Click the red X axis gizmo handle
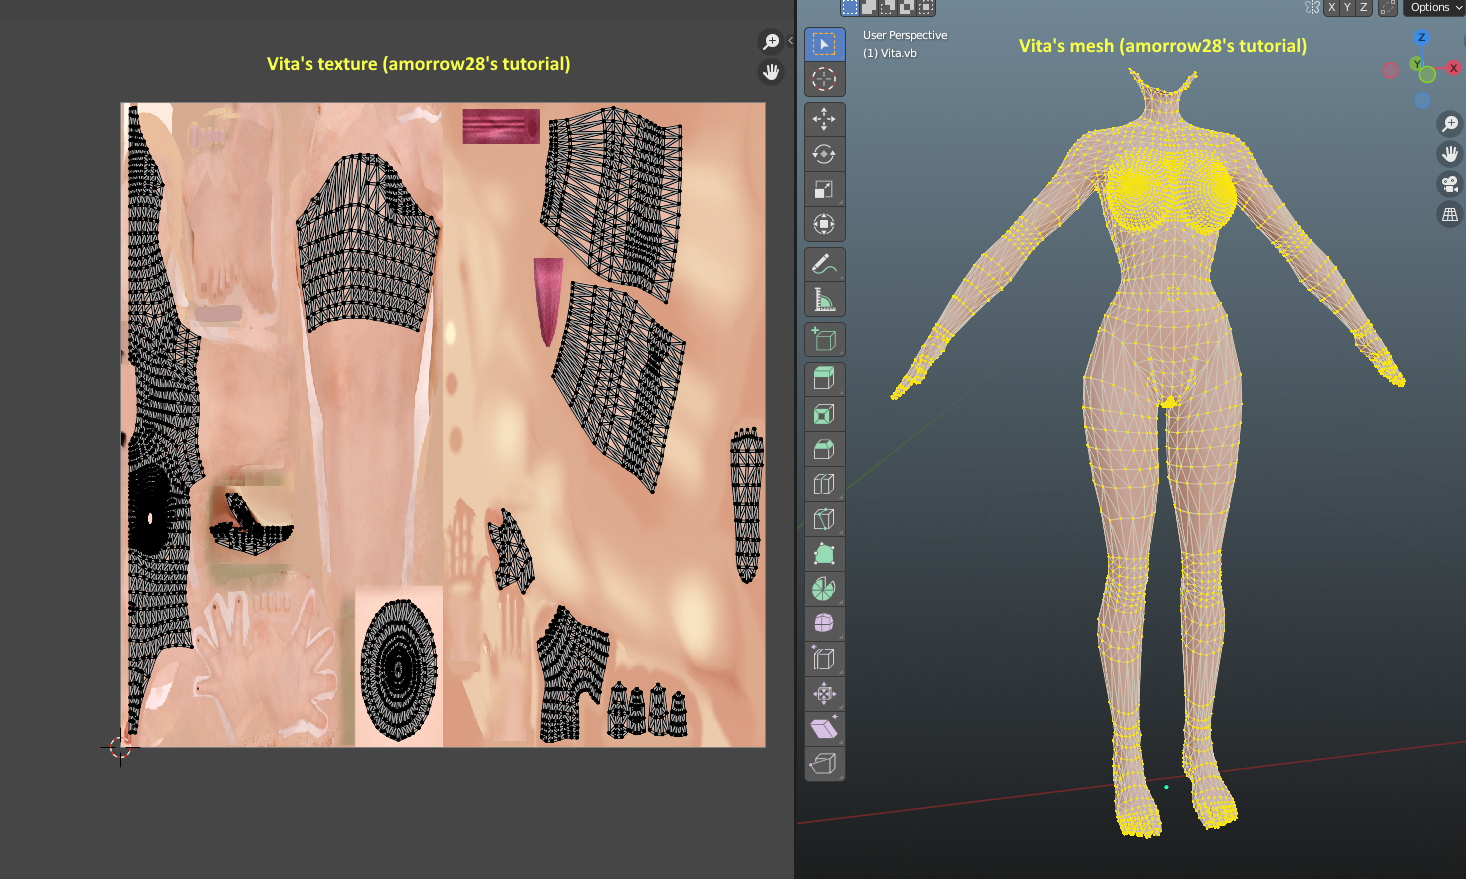Viewport: 1466px width, 879px height. coord(1453,68)
